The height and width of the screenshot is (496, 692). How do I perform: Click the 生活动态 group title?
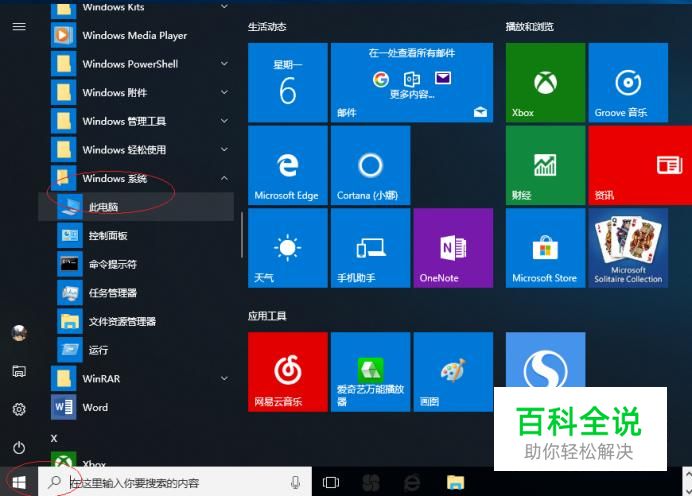[x=267, y=27]
